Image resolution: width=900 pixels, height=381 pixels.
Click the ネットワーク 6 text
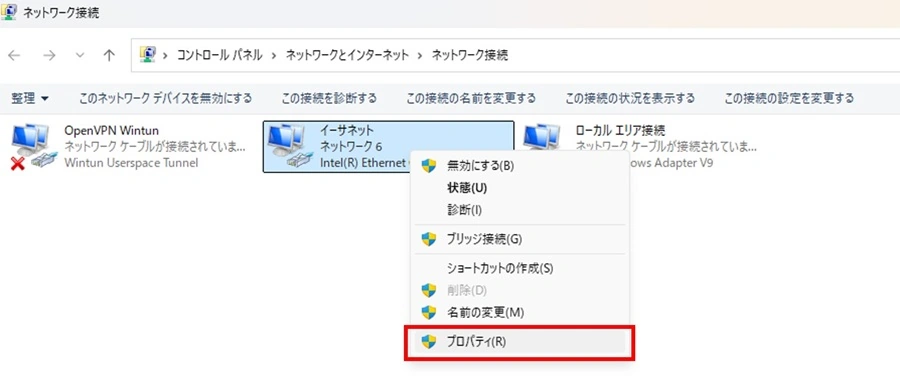pos(351,147)
